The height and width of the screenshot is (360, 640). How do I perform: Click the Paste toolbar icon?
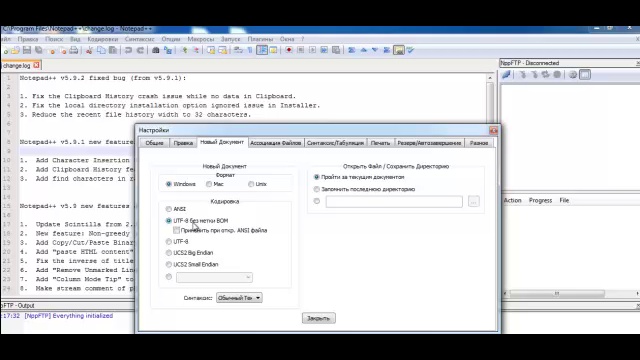pos(113,50)
